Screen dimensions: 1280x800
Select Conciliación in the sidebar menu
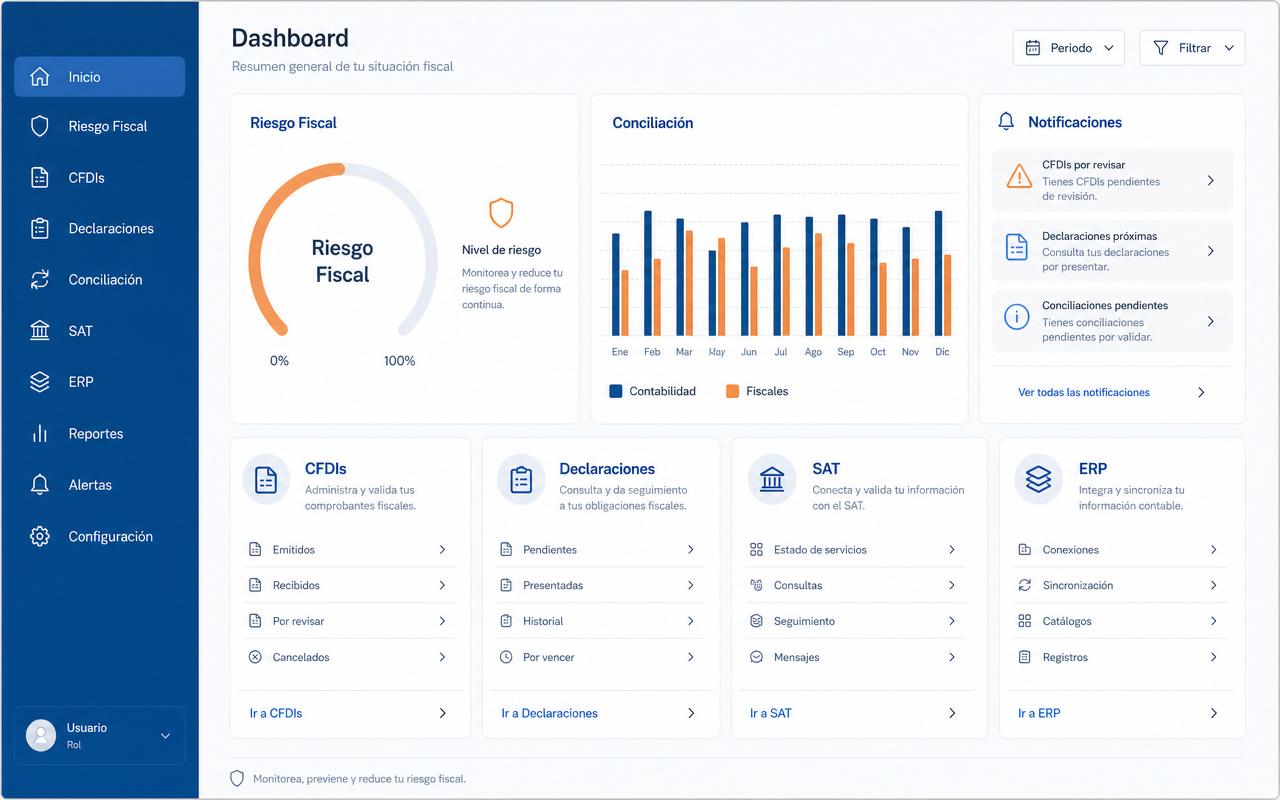99,280
